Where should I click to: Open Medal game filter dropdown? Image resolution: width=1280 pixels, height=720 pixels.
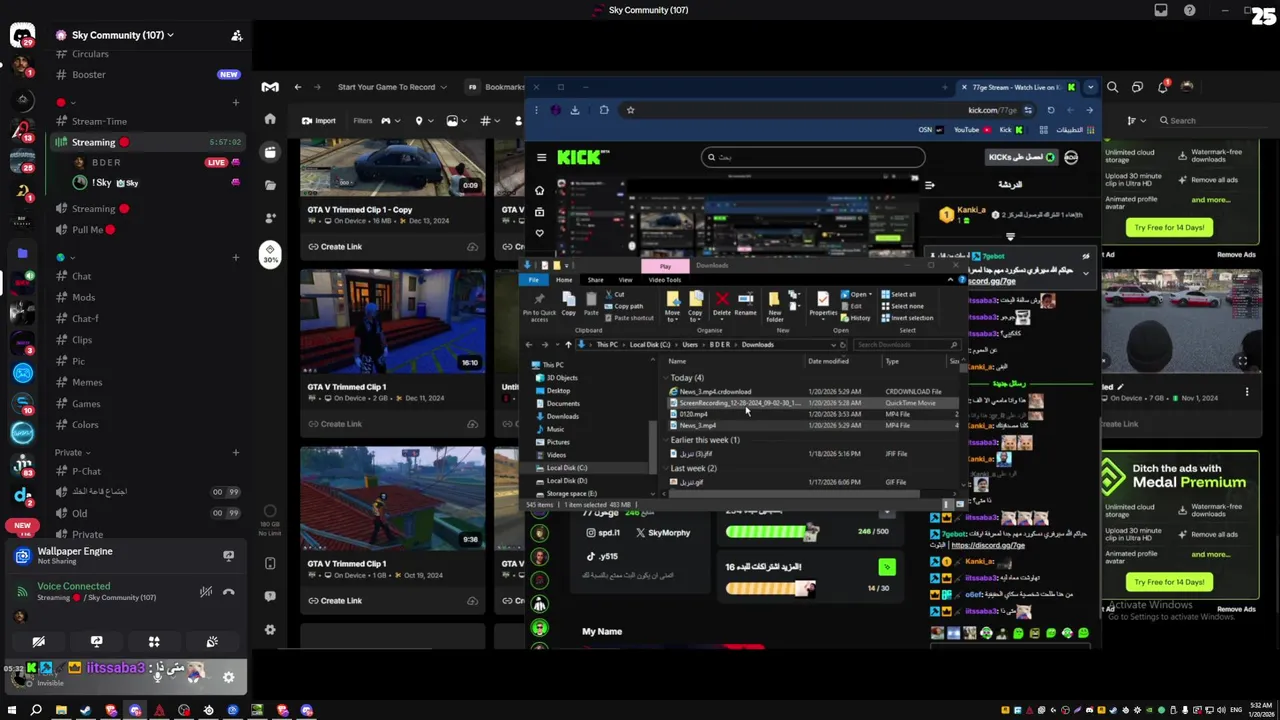[389, 121]
